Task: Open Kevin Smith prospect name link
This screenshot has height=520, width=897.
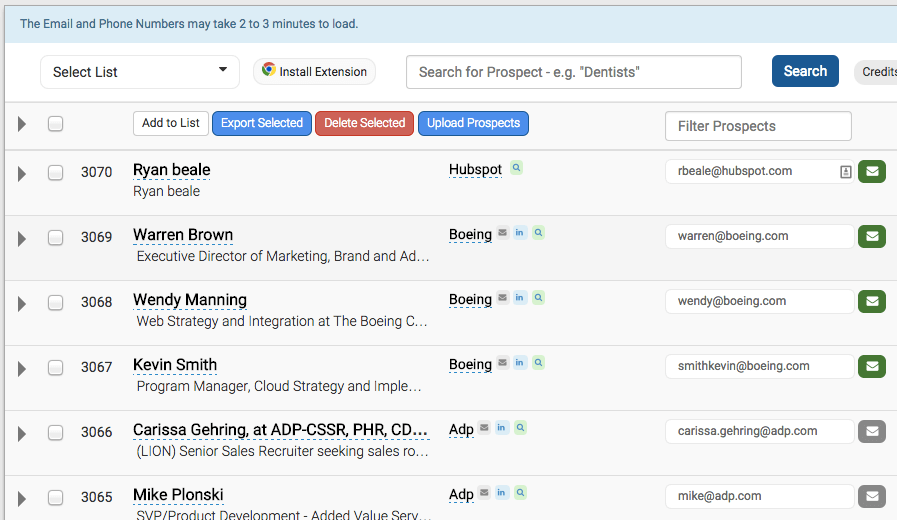Action: pos(175,365)
